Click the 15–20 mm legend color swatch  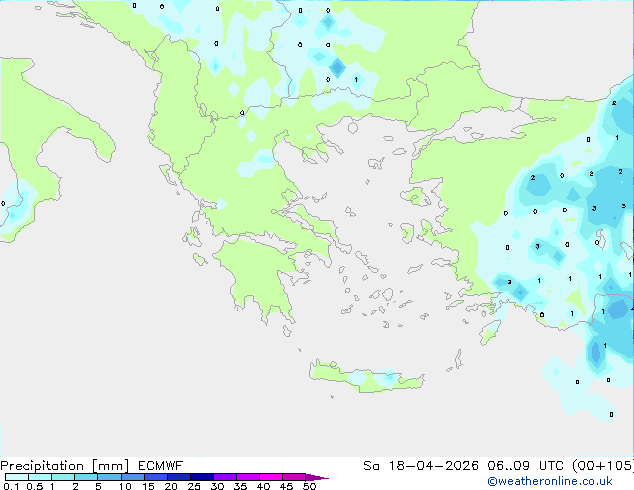(156, 477)
